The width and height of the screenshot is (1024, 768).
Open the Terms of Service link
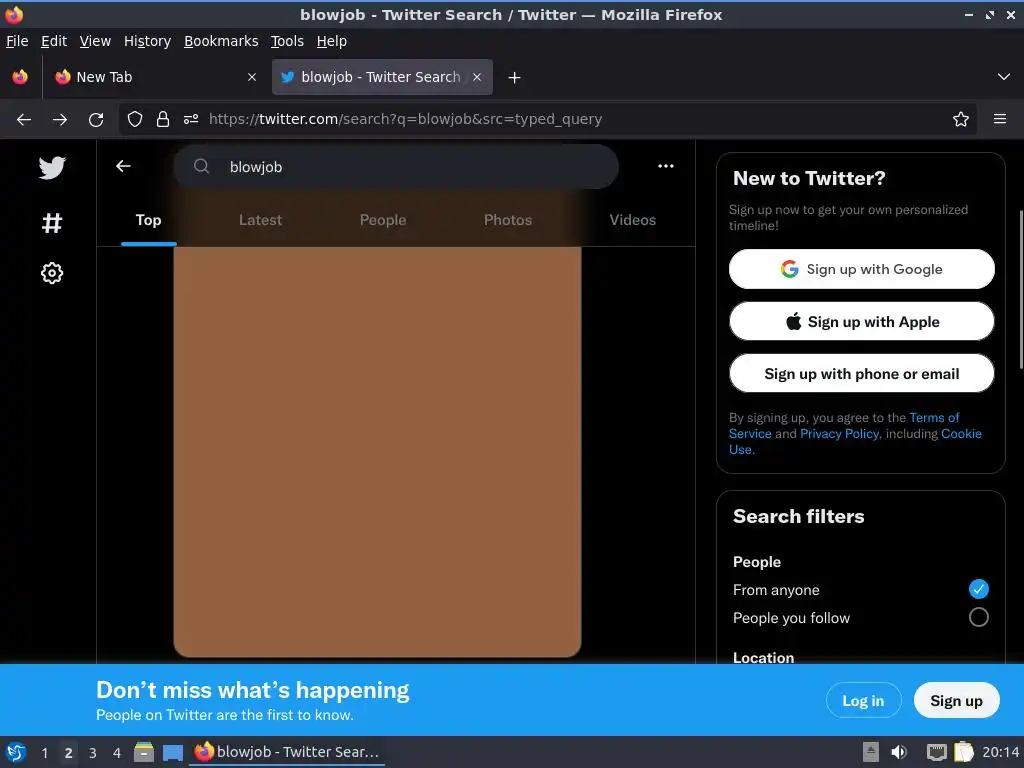(934, 418)
